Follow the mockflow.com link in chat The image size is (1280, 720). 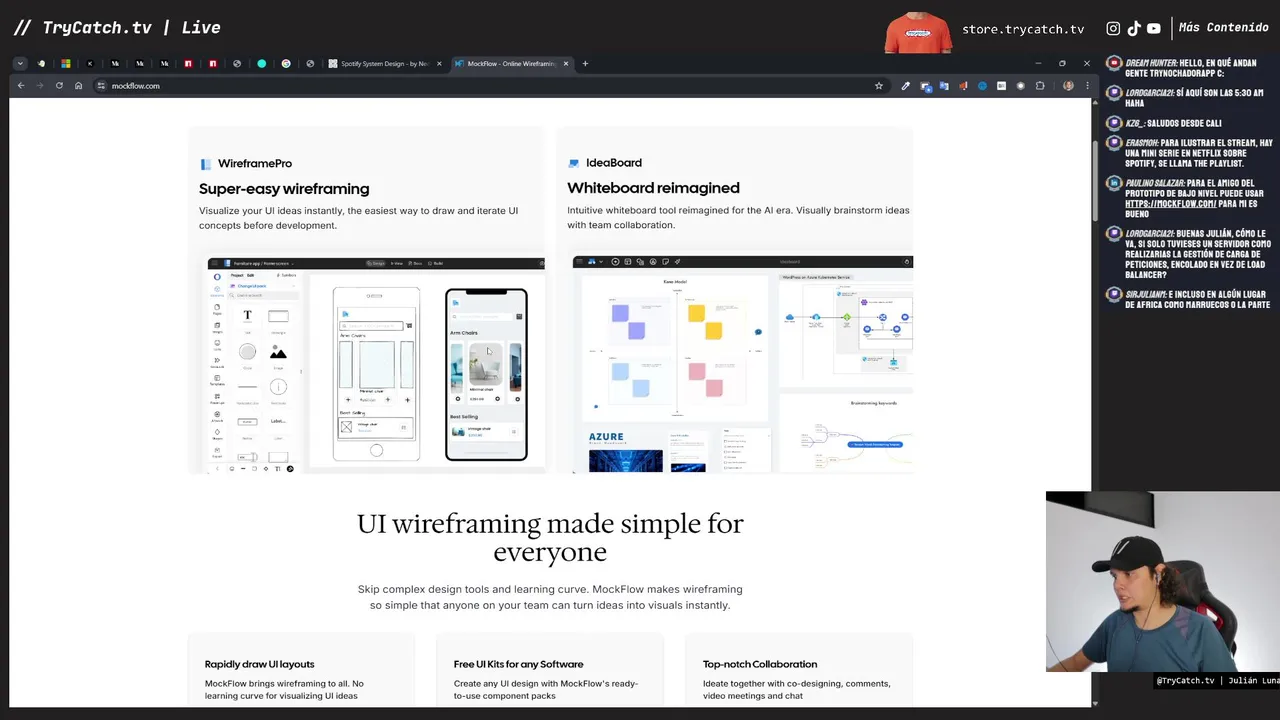click(x=1171, y=204)
